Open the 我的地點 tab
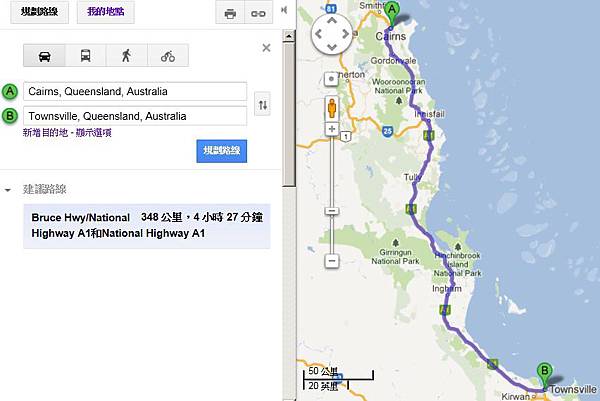 (x=106, y=12)
